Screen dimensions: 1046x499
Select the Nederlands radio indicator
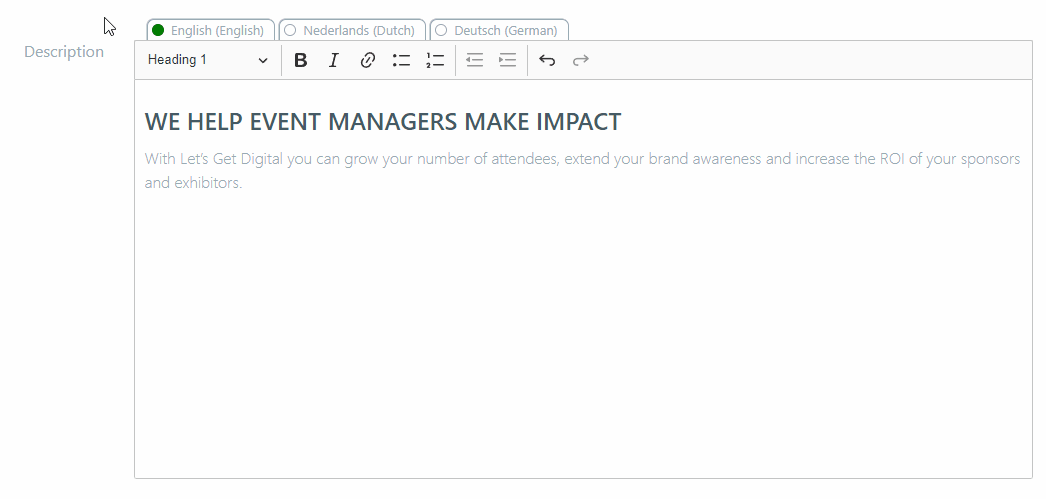tap(290, 31)
